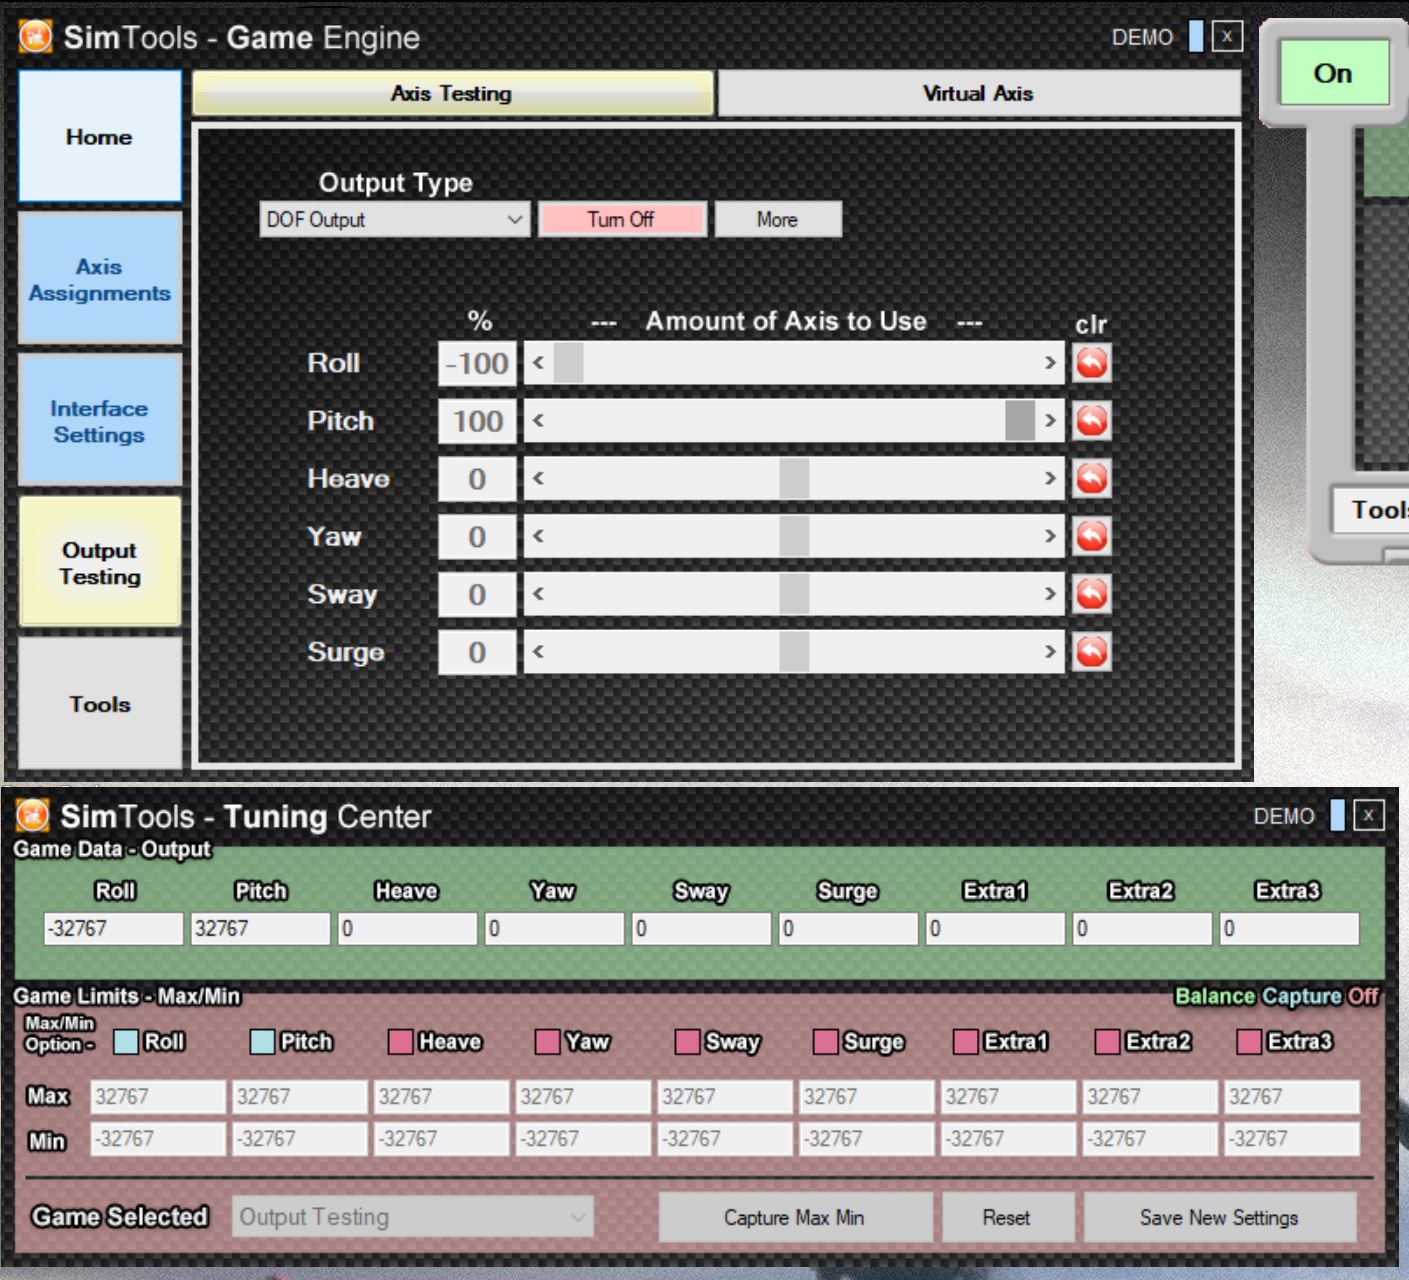Click Save New Settings button
This screenshot has height=1280, width=1409.
coord(1219,1217)
